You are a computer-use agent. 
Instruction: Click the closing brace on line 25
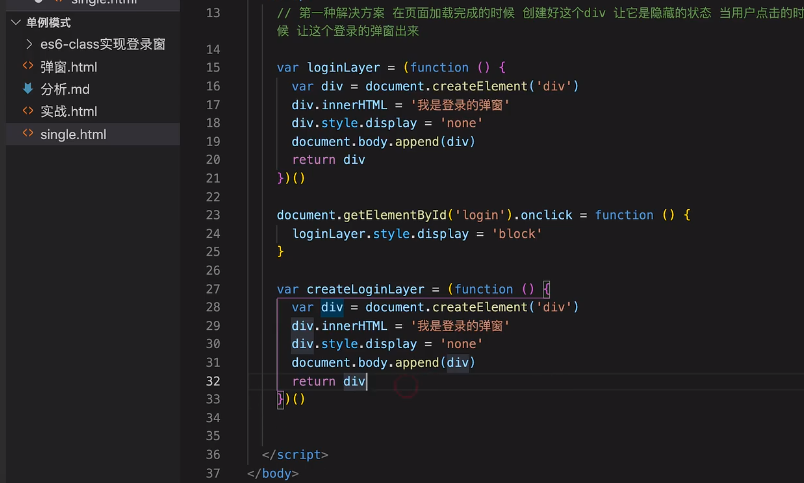(x=280, y=252)
